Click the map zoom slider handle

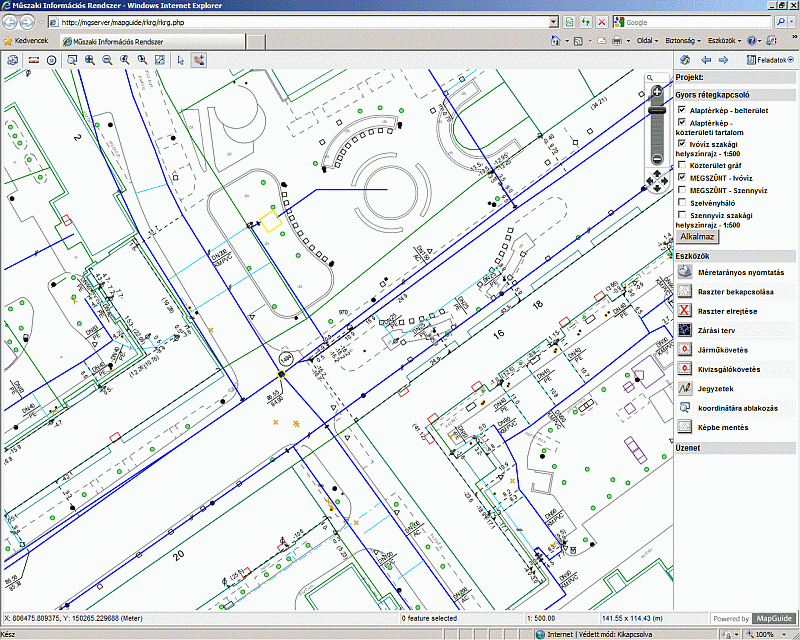657,109
